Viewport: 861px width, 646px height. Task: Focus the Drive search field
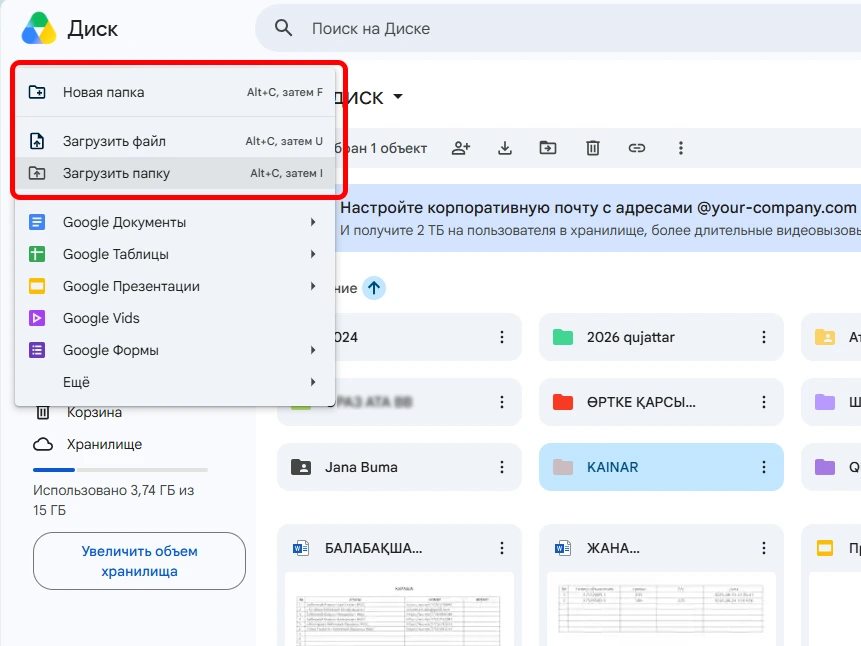click(x=558, y=29)
